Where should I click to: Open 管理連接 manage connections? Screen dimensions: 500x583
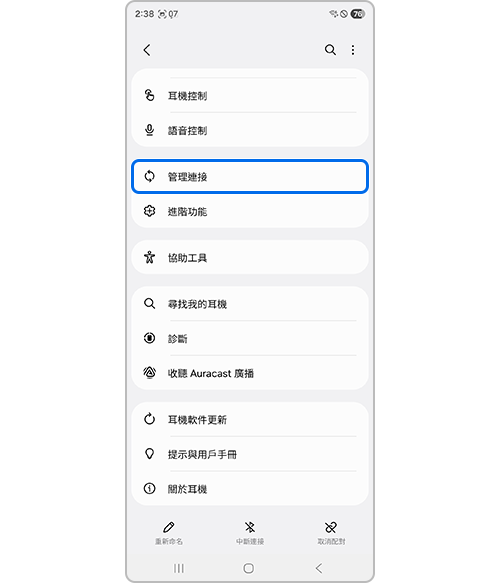250,177
